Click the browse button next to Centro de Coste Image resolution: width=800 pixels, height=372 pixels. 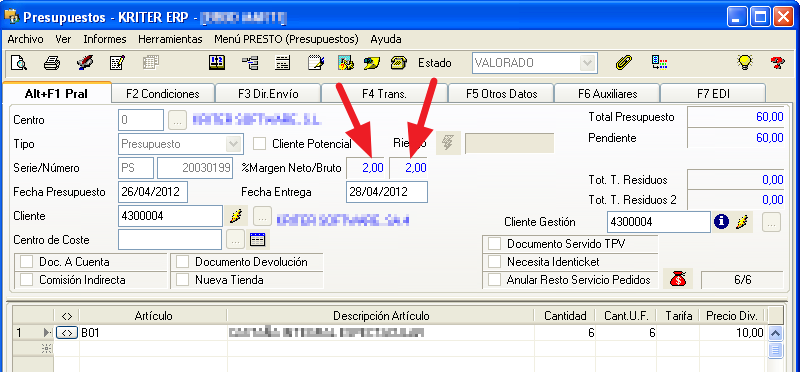[235, 239]
